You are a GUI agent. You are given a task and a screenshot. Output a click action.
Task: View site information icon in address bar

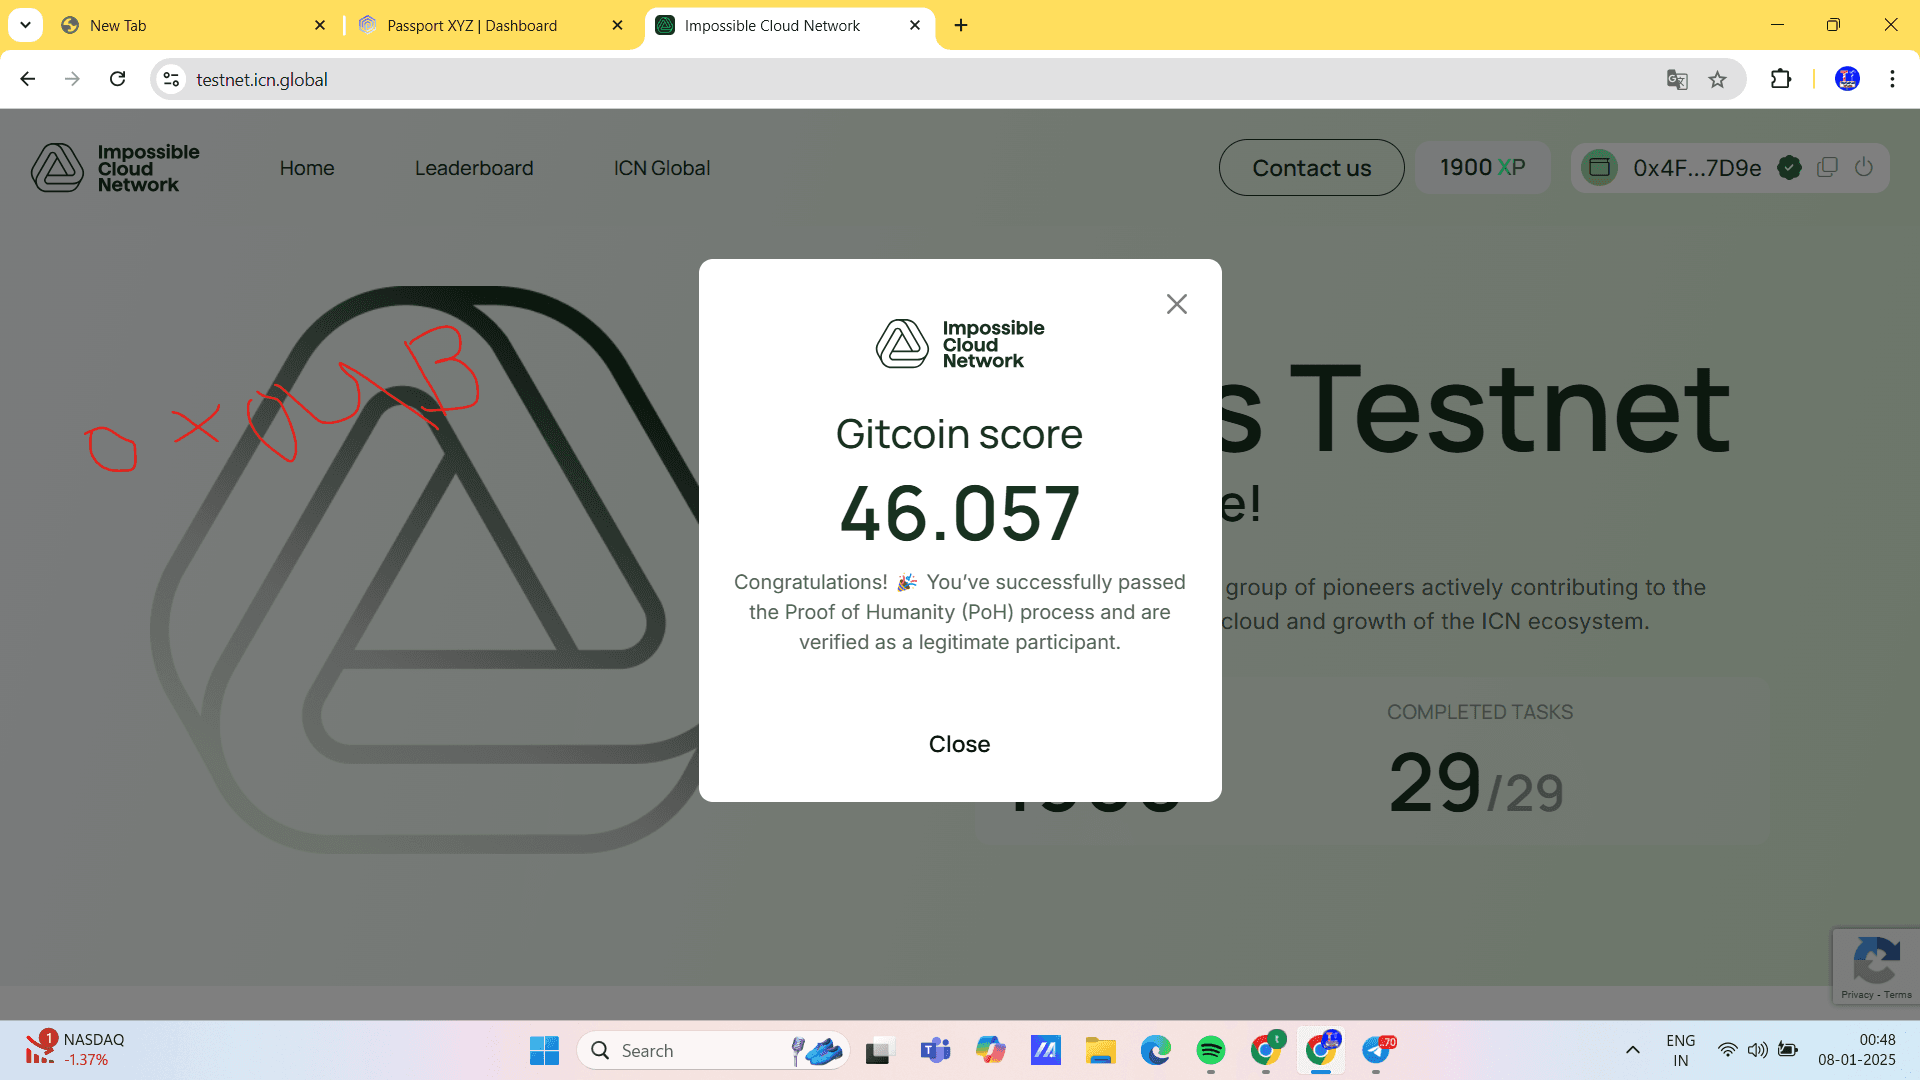(172, 80)
